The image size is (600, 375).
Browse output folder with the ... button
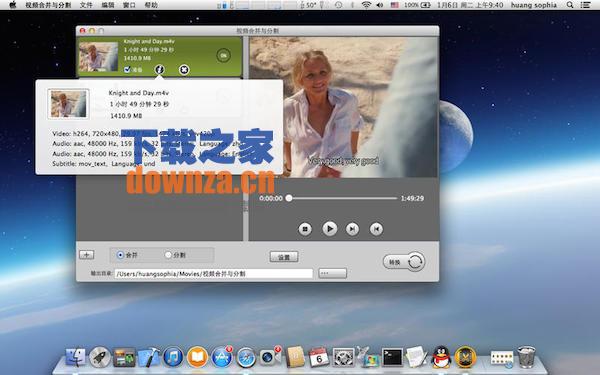(333, 273)
